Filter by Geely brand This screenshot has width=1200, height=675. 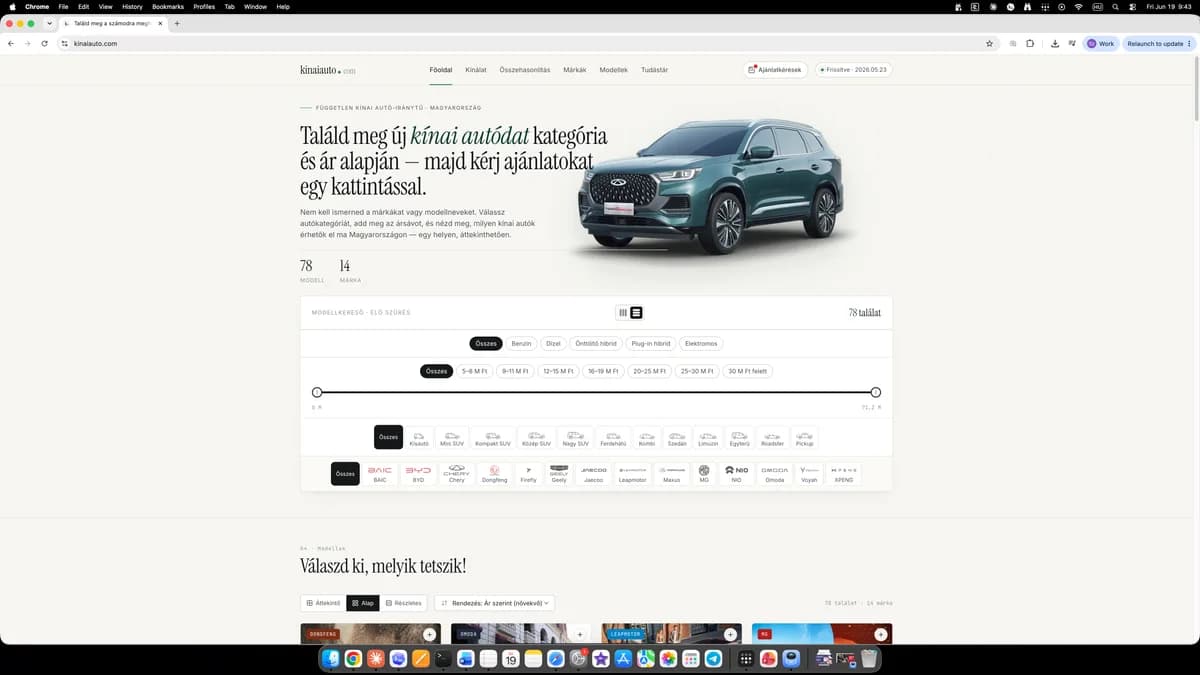click(559, 474)
